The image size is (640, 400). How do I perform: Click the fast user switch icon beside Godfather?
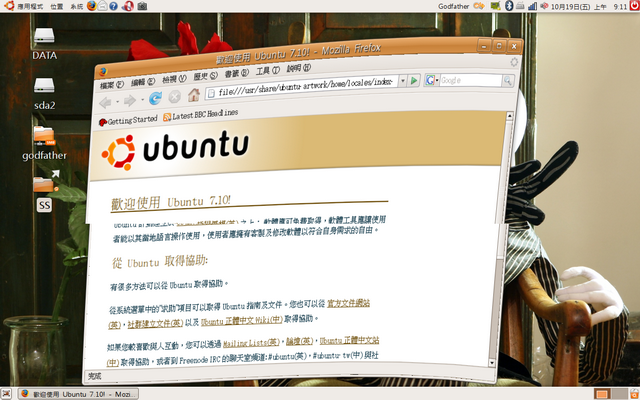(479, 6)
